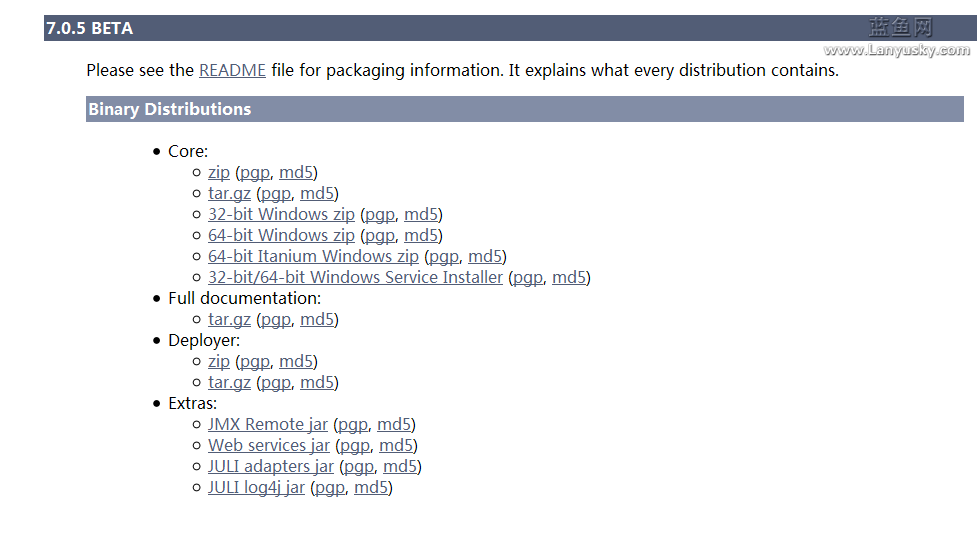Open the JMX Remote jar link
This screenshot has height=540, width=977.
(268, 424)
